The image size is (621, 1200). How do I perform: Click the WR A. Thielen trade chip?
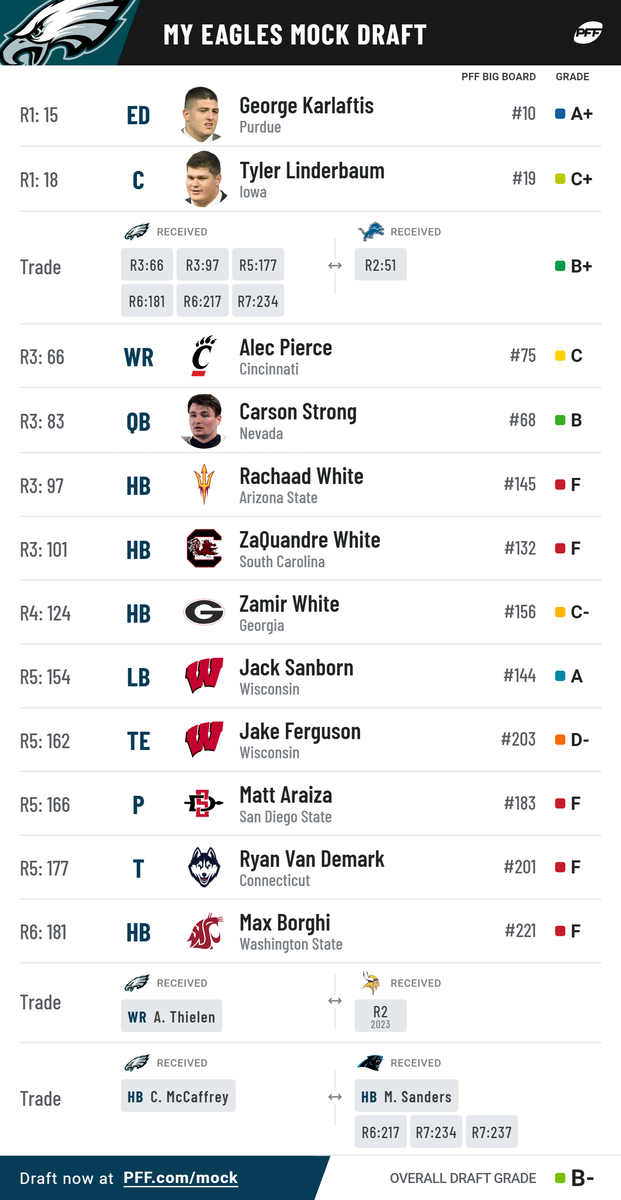pyautogui.click(x=172, y=1017)
